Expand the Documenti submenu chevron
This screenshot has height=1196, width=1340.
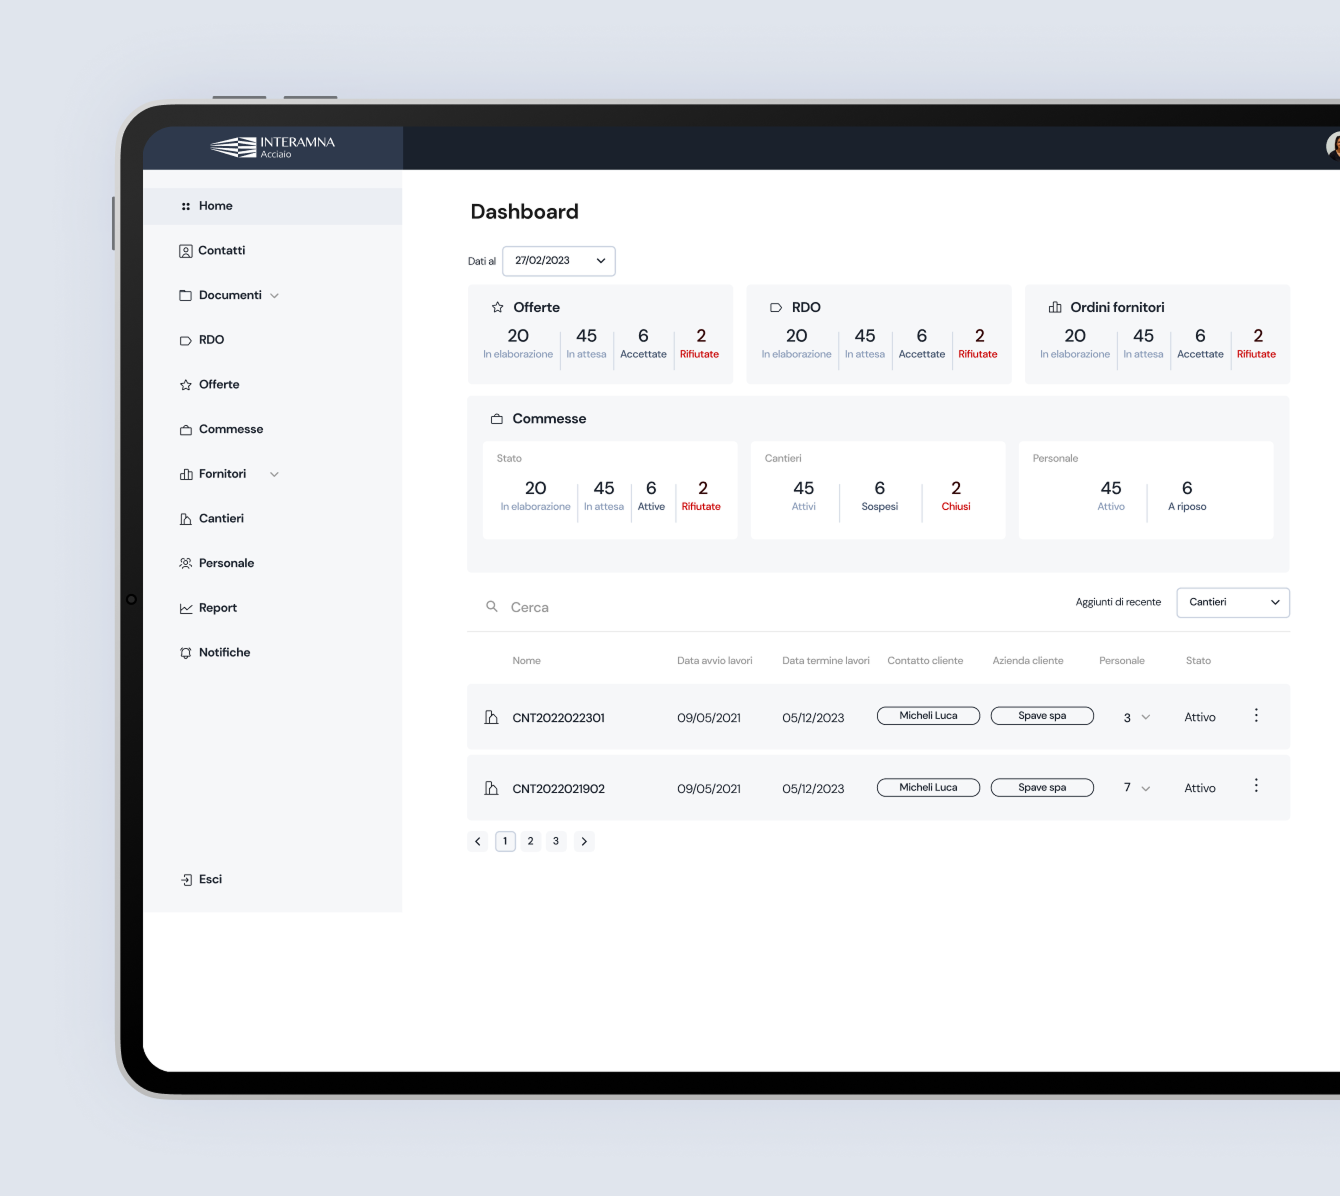[274, 296]
